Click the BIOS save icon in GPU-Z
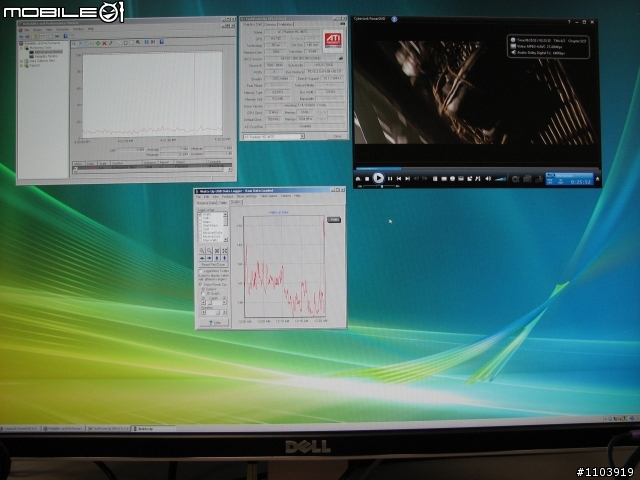The image size is (640, 480). (341, 58)
